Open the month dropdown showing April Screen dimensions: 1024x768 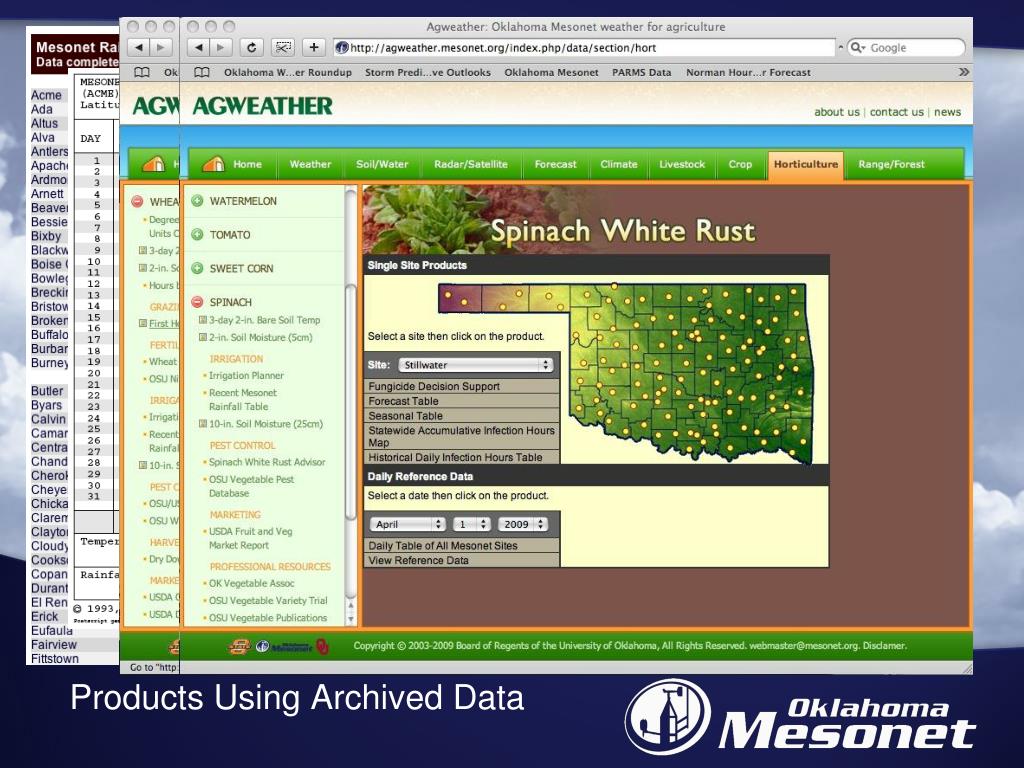(x=408, y=524)
